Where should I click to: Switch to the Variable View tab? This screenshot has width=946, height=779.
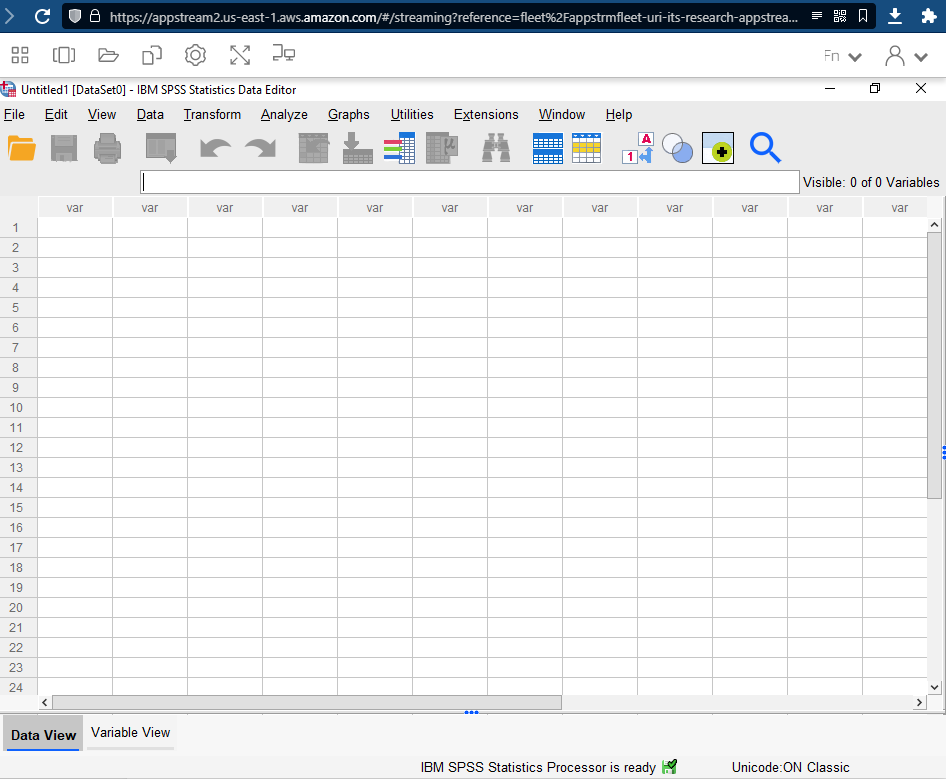point(130,733)
